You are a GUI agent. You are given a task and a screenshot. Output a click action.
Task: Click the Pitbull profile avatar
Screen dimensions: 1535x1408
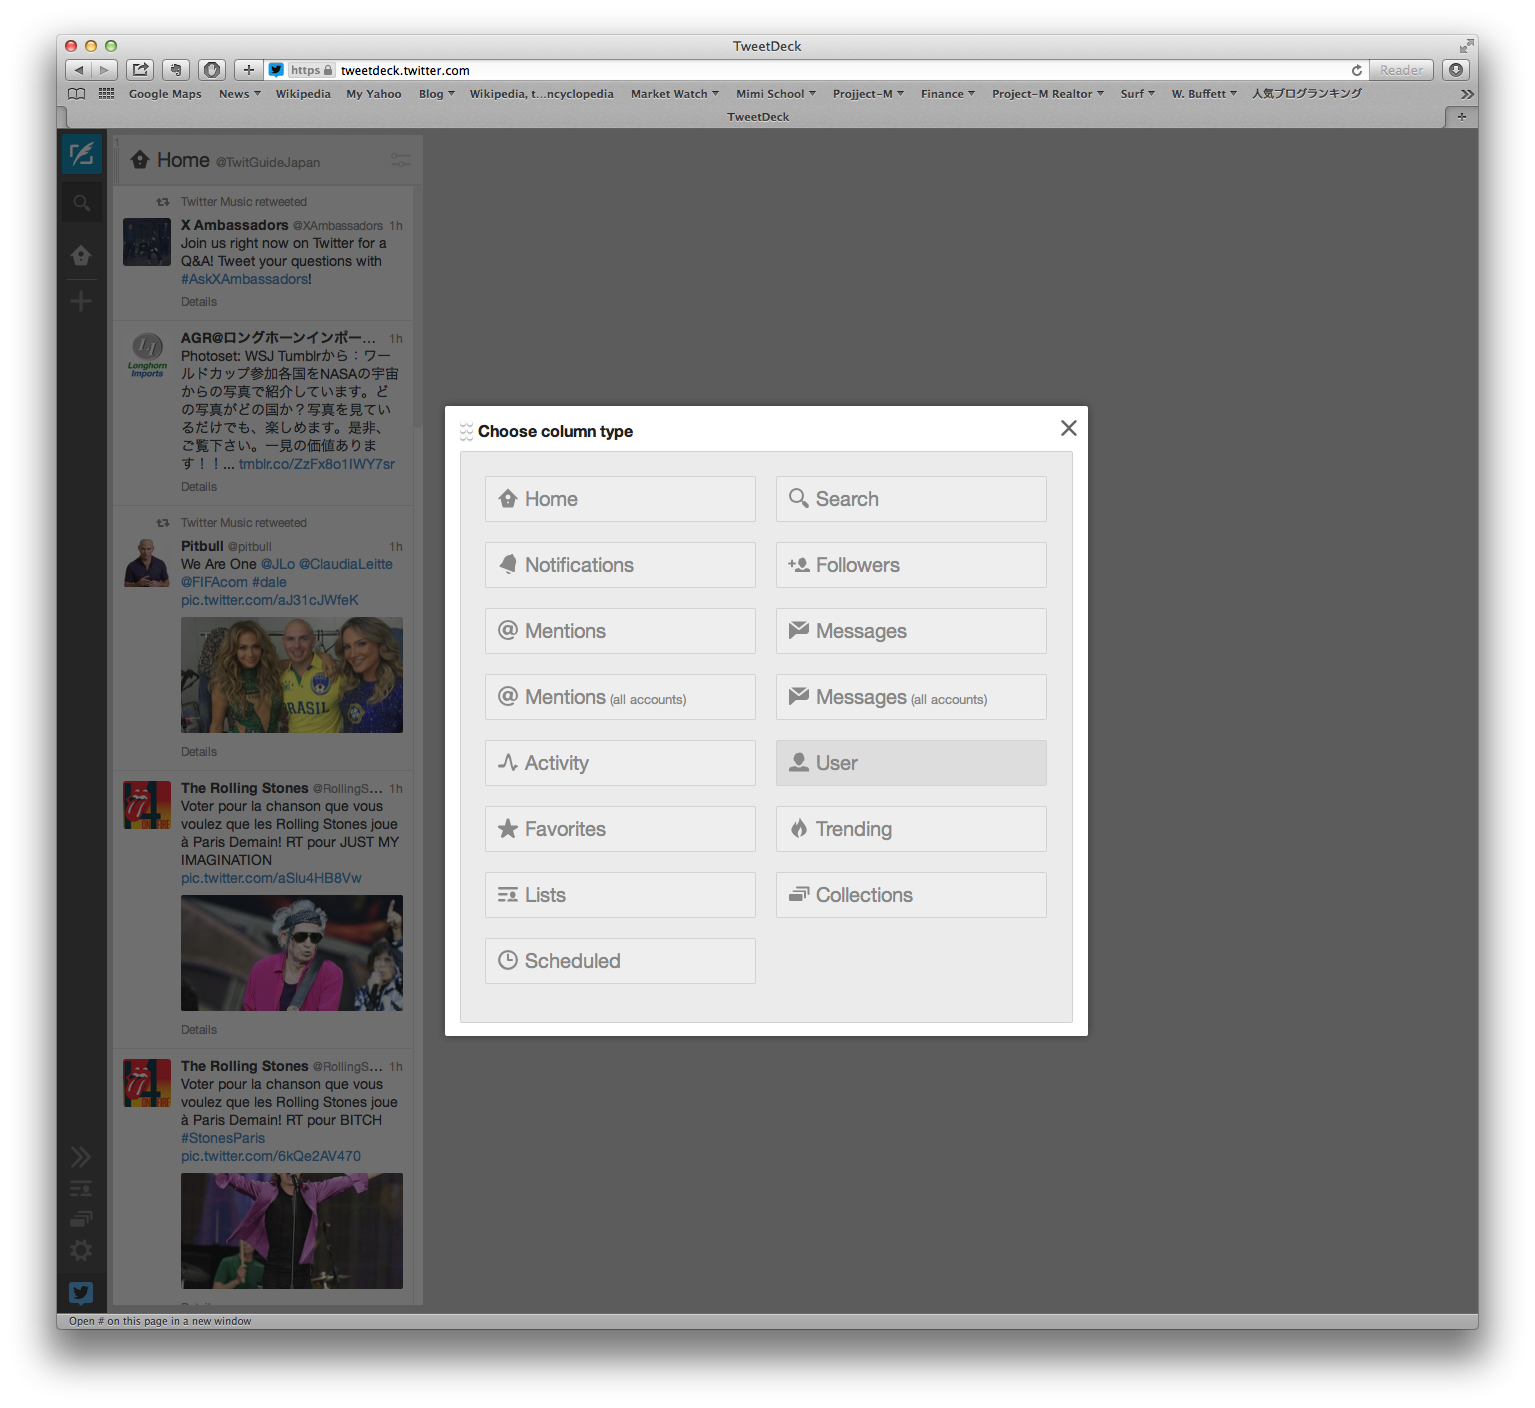tap(147, 563)
